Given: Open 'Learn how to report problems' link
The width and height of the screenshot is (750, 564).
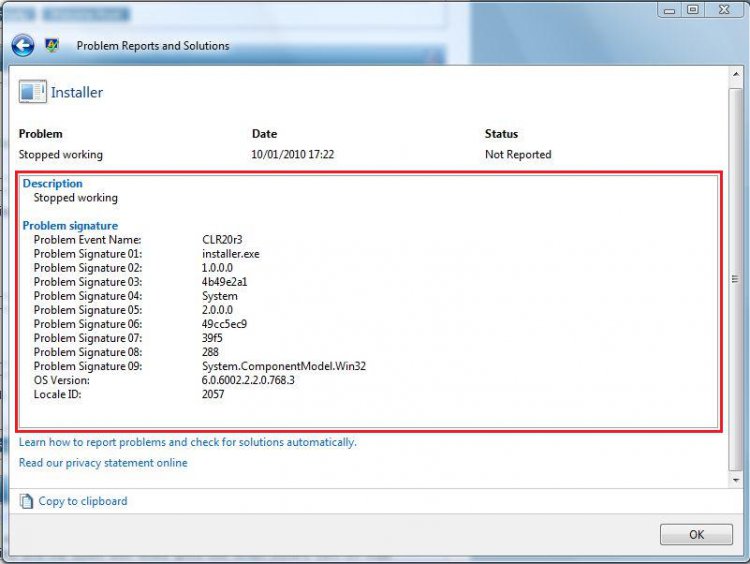Looking at the screenshot, I should (x=187, y=442).
